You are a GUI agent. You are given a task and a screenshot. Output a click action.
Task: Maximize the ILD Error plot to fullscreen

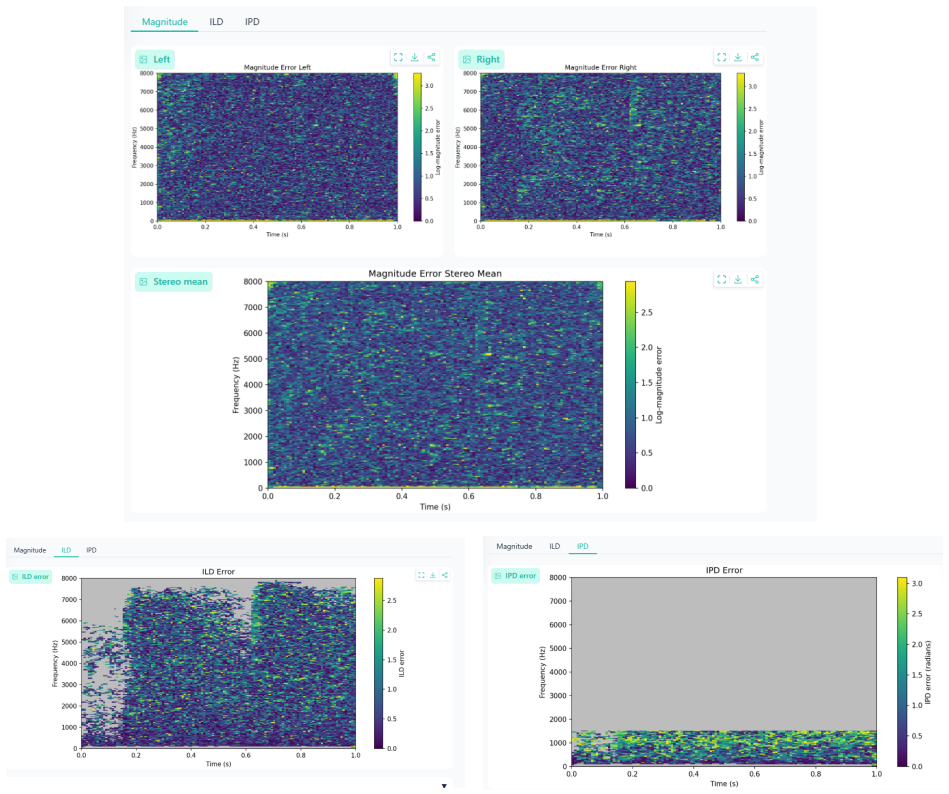(x=421, y=575)
